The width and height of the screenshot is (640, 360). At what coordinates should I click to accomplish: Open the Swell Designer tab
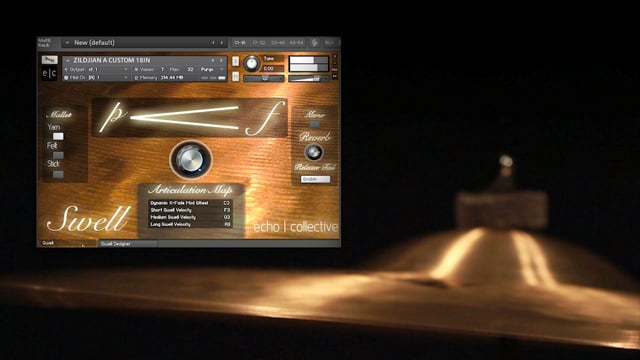tap(128, 244)
